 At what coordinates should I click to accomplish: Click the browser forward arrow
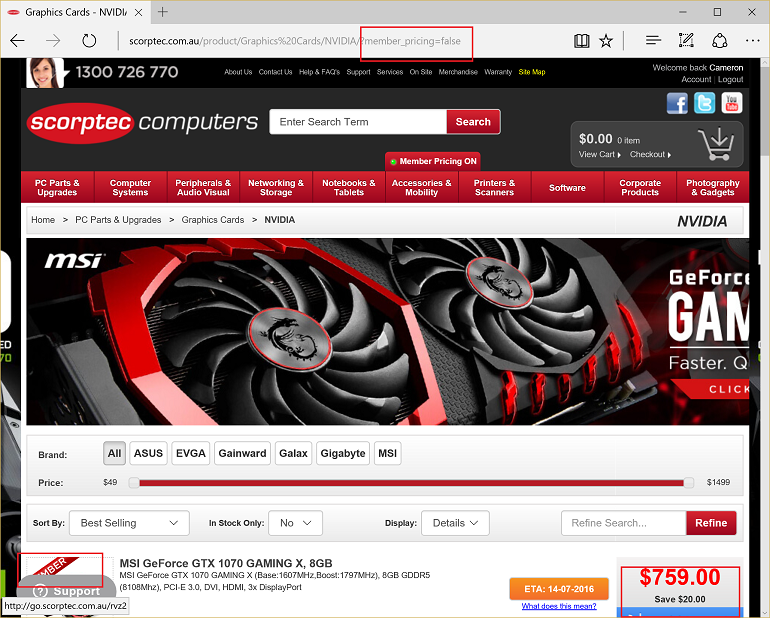(53, 41)
